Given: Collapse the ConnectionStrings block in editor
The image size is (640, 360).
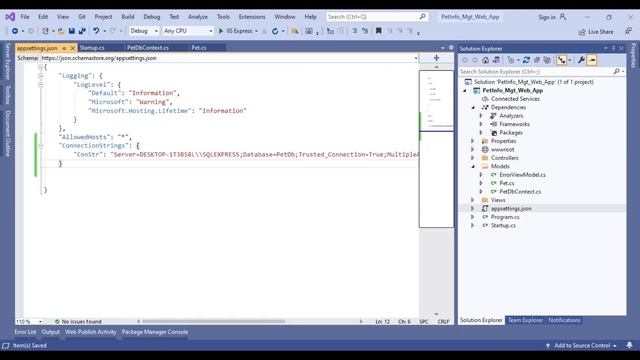Looking at the screenshot, I should pyautogui.click(x=40, y=146).
